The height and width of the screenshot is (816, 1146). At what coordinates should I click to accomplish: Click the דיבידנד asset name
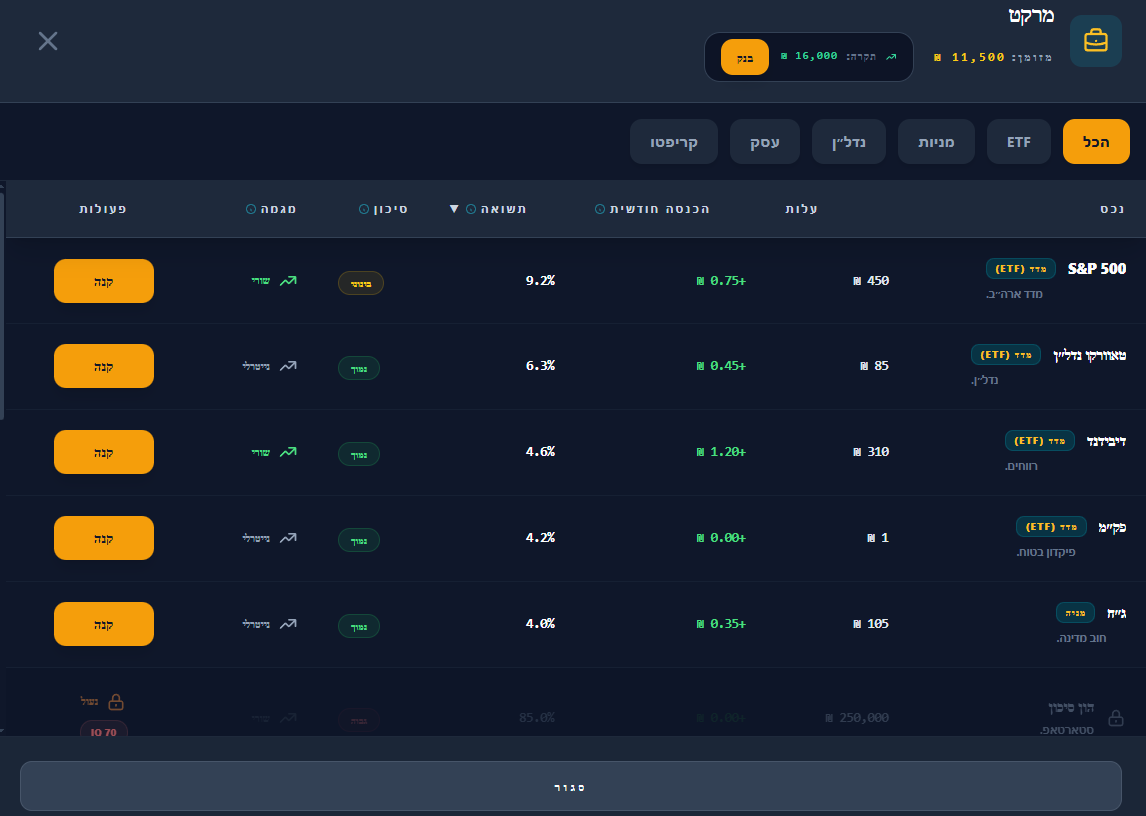(x=1106, y=441)
